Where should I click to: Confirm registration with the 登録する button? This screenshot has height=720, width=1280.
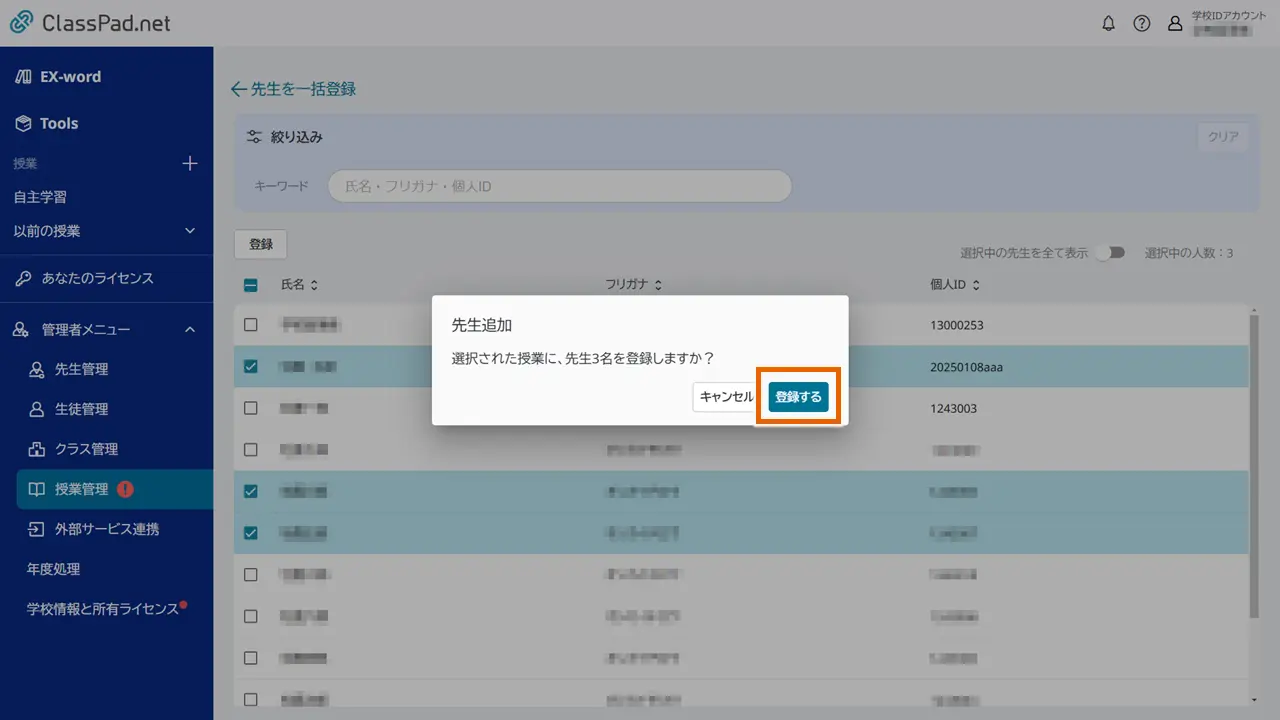pos(797,396)
